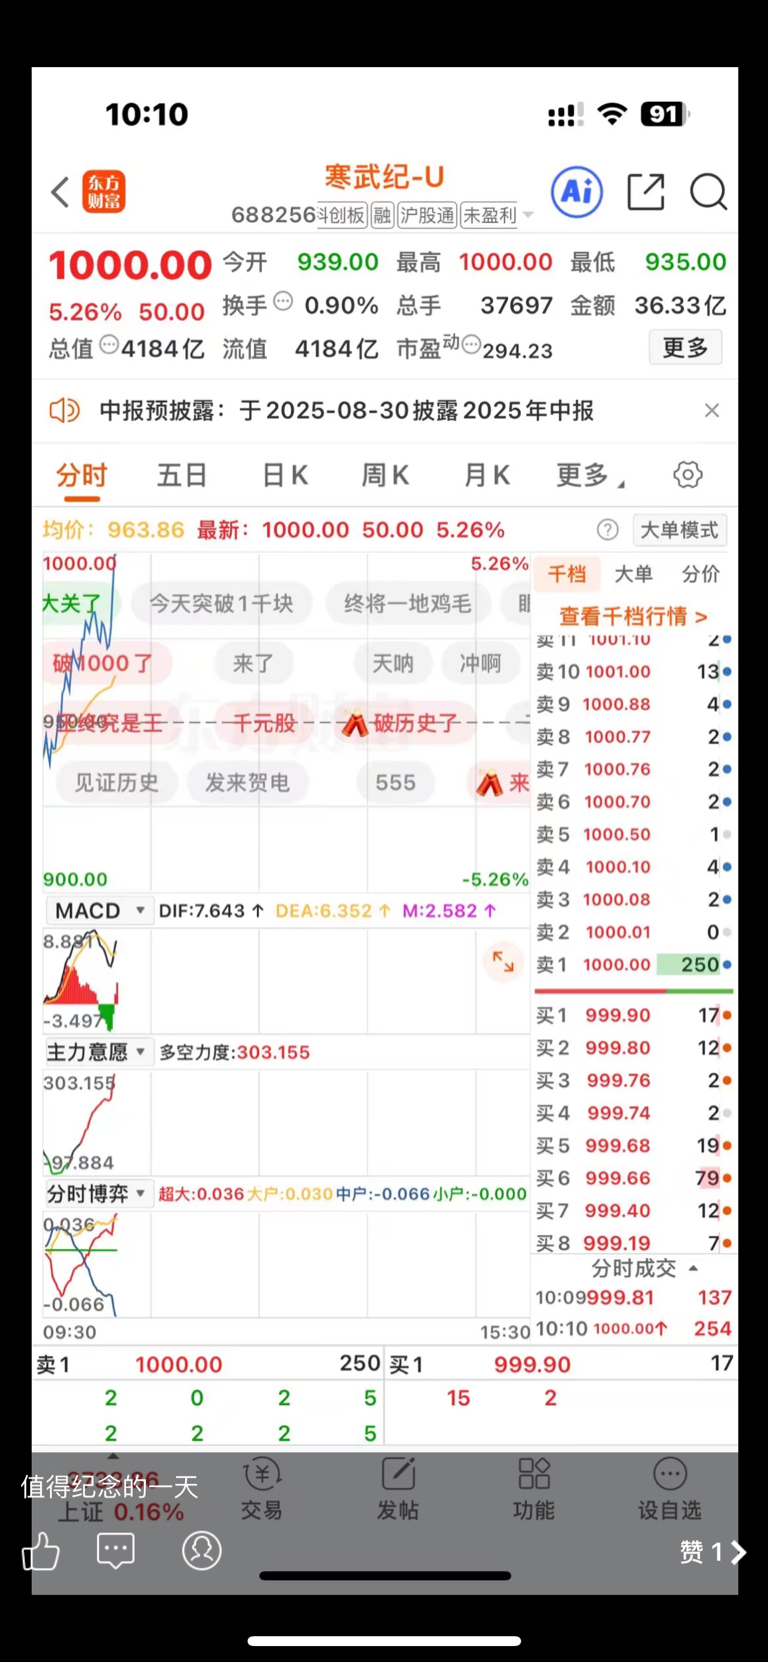Tap the 10:10 1000.00 trade record
Screen dimensions: 768x1663
click(x=633, y=1329)
